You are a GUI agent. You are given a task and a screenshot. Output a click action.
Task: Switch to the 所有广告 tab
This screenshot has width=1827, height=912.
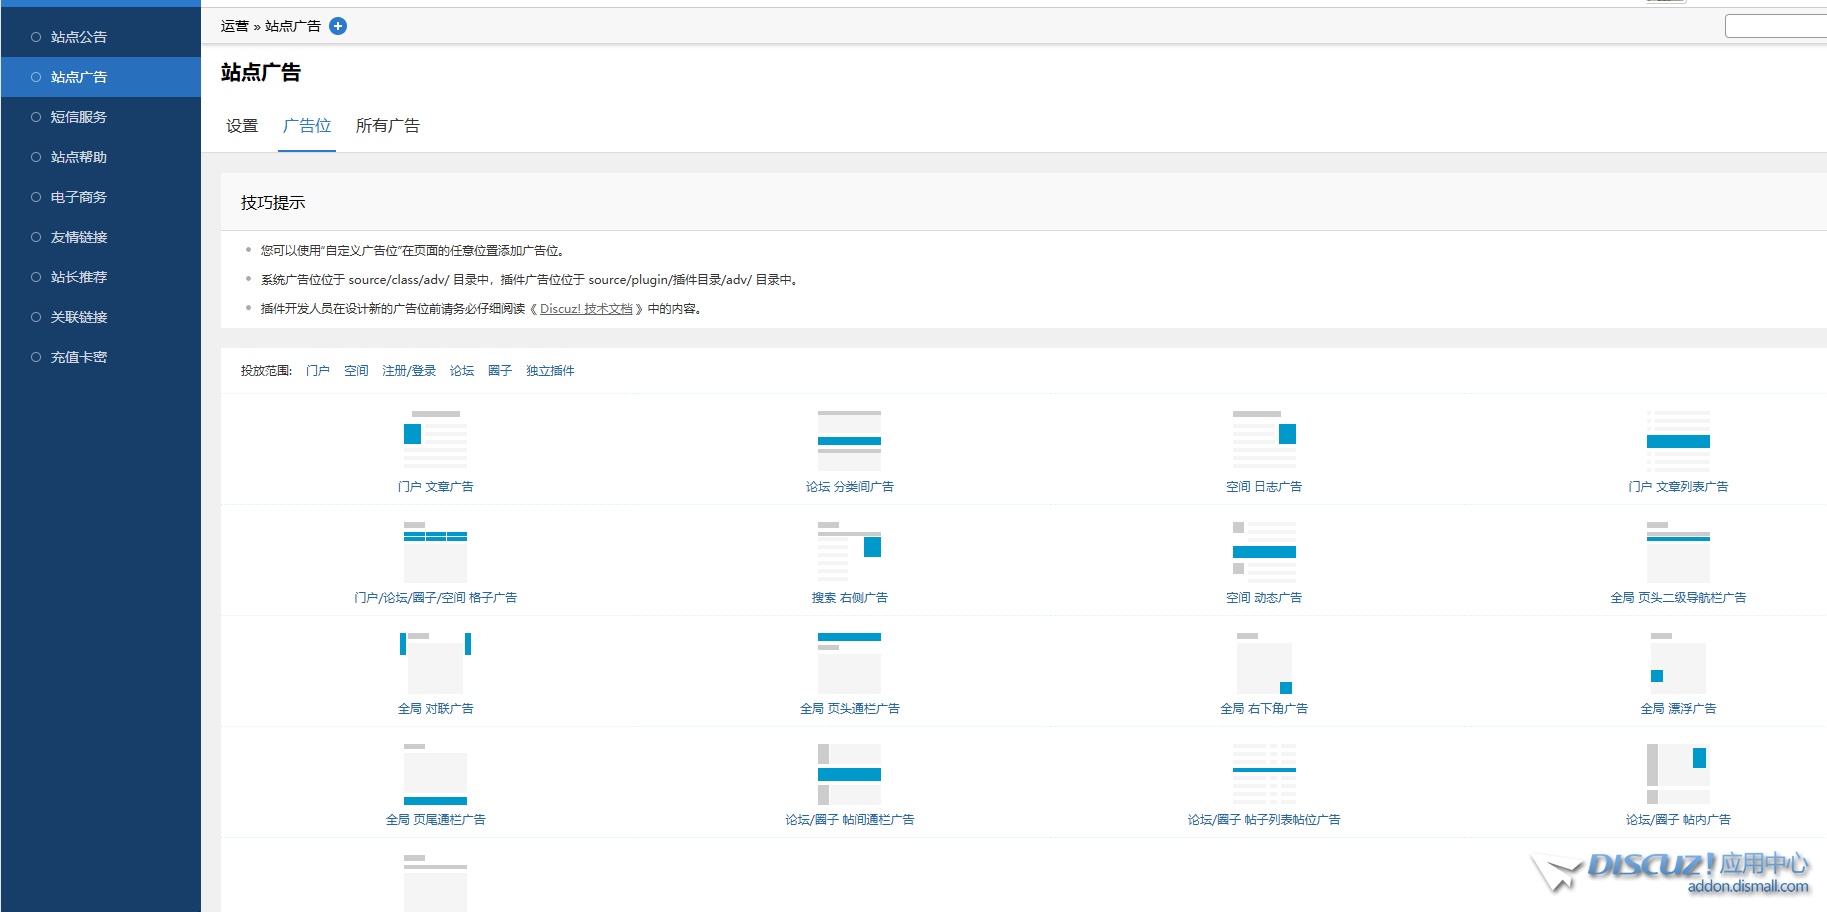pos(387,126)
